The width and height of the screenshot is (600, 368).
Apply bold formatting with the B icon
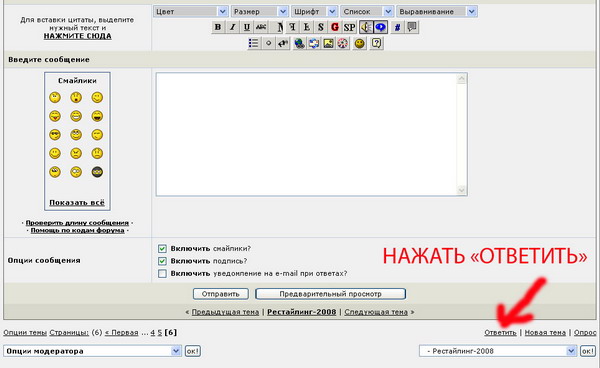pyautogui.click(x=218, y=27)
